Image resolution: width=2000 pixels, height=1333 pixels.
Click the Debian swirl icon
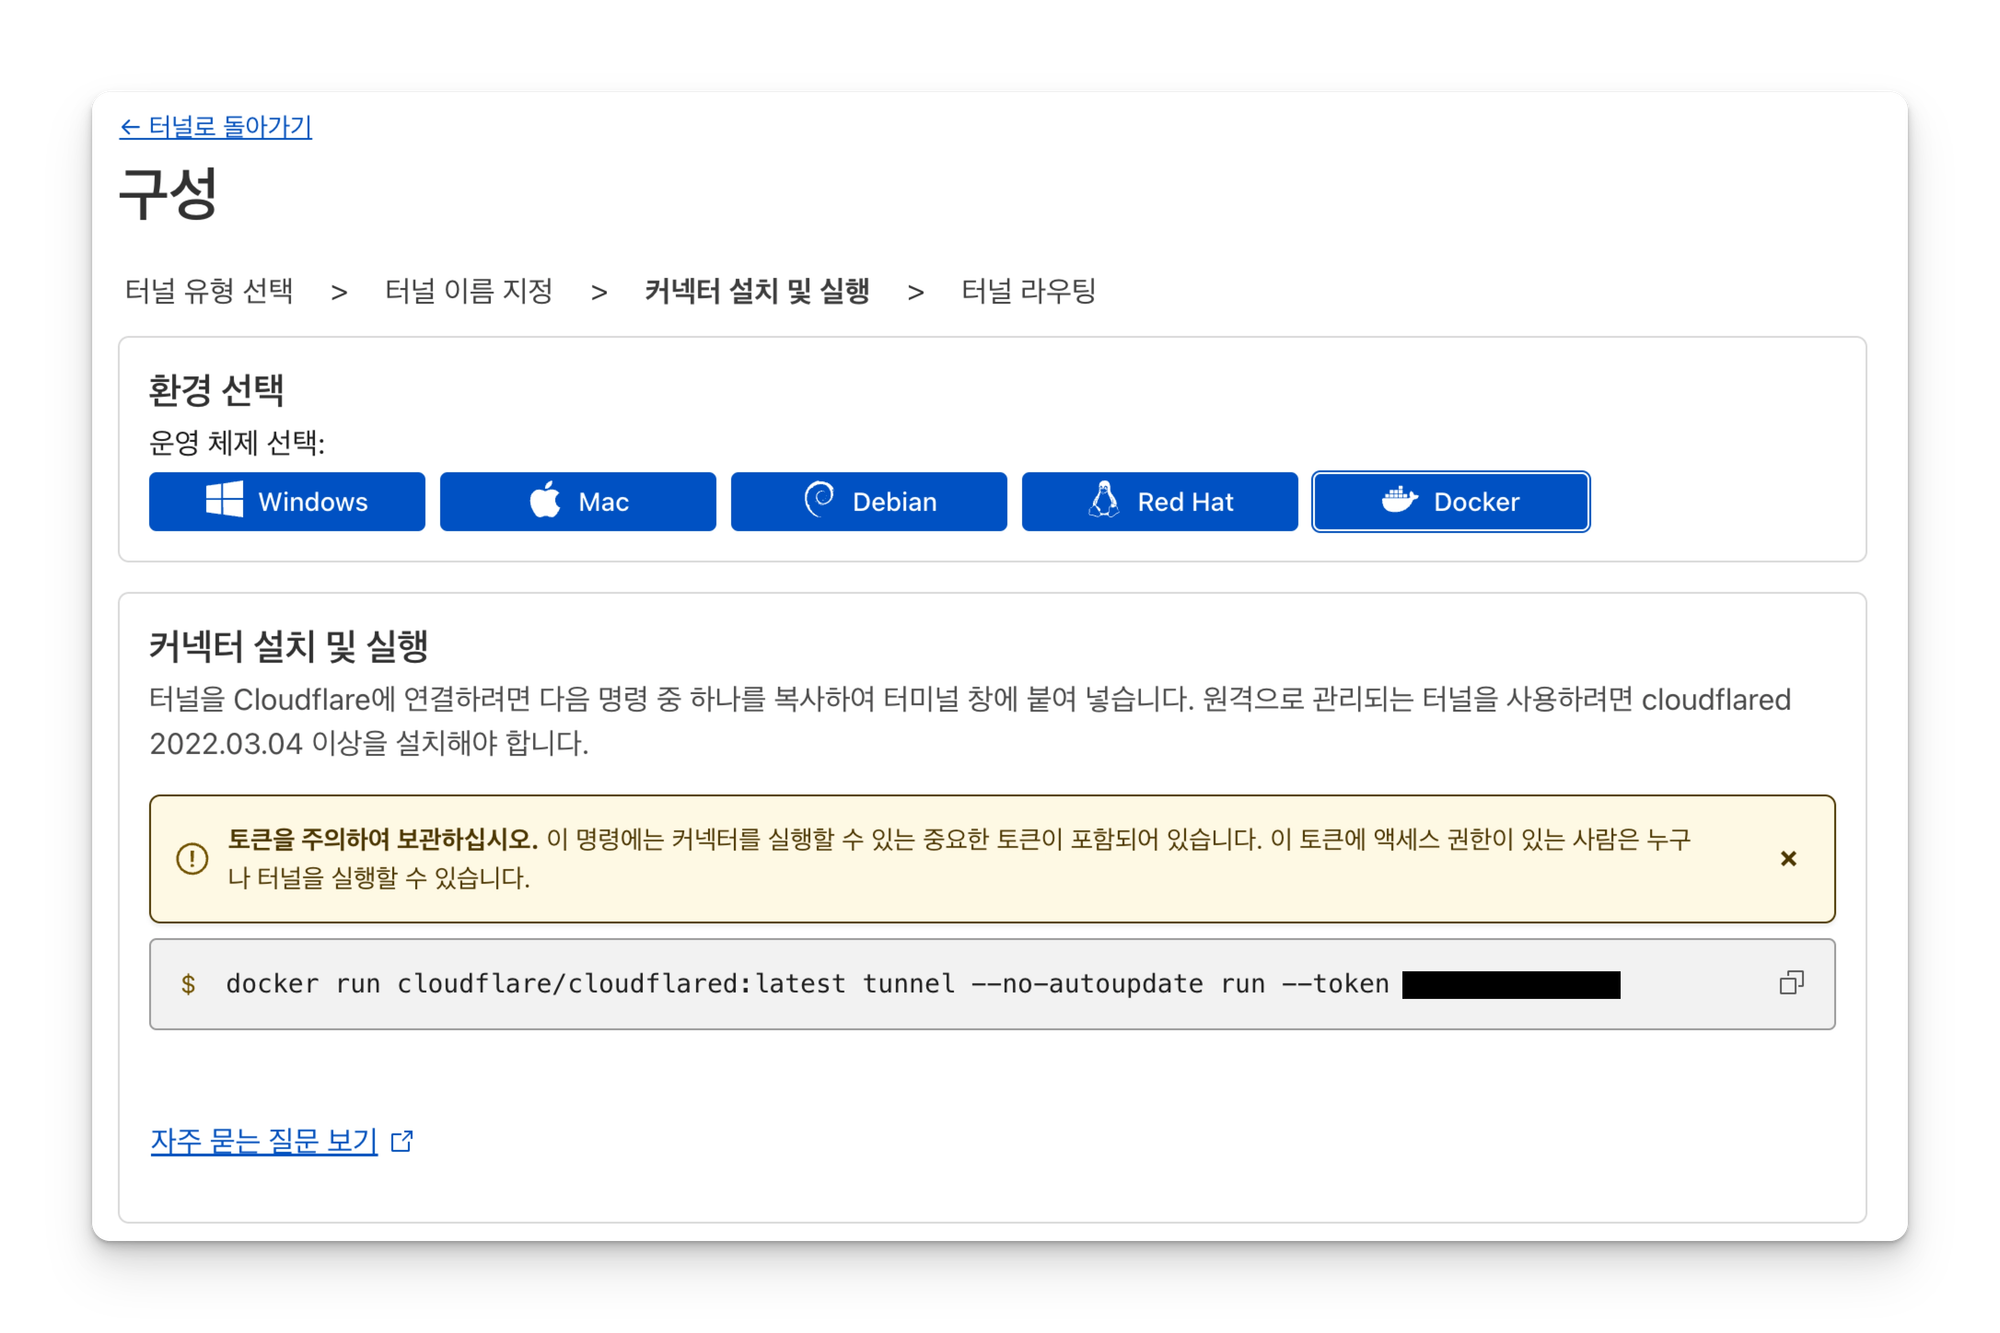[x=819, y=498]
